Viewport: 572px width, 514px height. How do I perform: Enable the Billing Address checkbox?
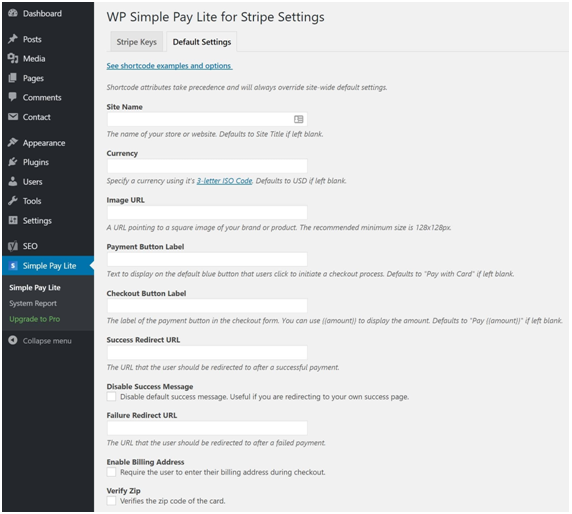[x=111, y=472]
